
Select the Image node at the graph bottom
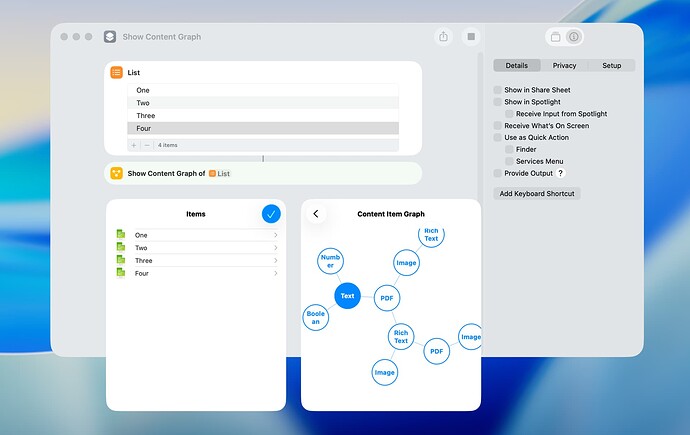pyautogui.click(x=385, y=372)
